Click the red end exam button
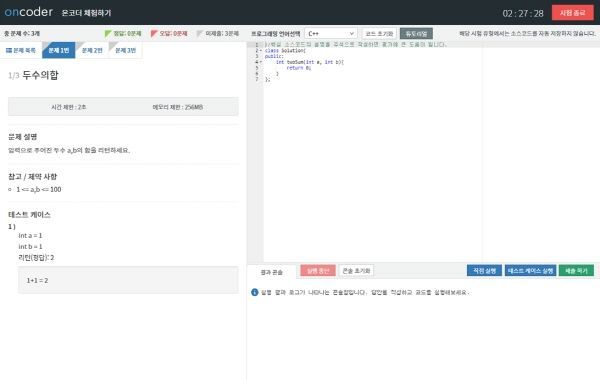The height and width of the screenshot is (380, 600). coord(572,13)
